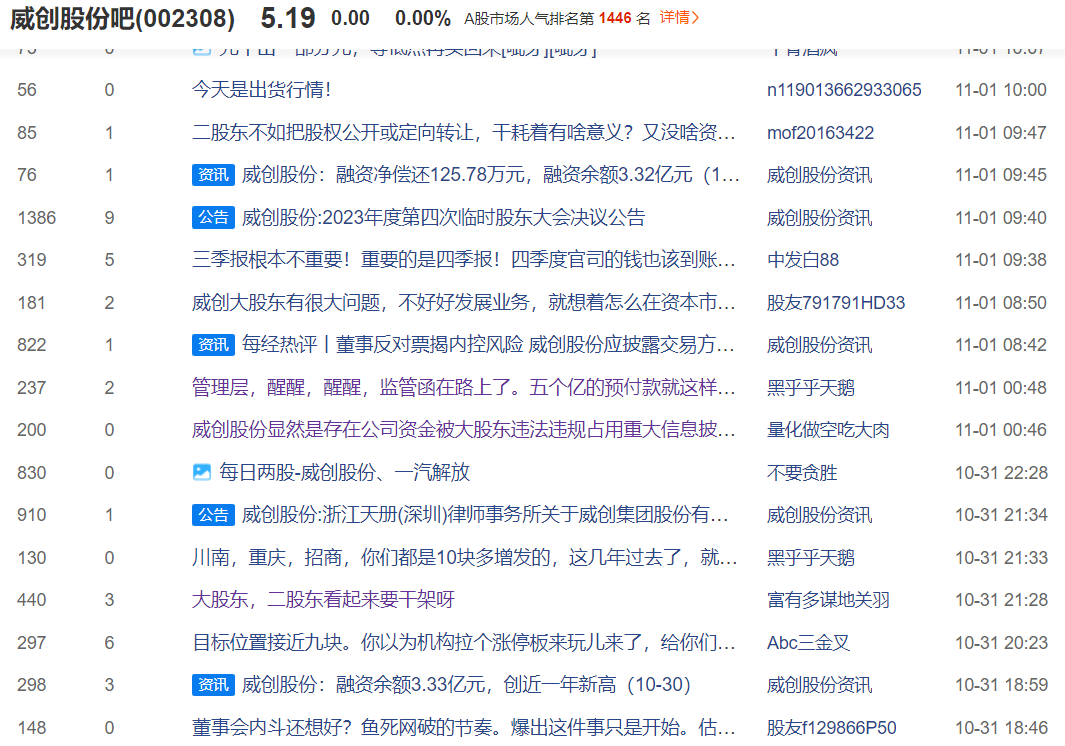
Task: Click the reply count 6 on 目标位置接近九块
Action: coord(109,643)
